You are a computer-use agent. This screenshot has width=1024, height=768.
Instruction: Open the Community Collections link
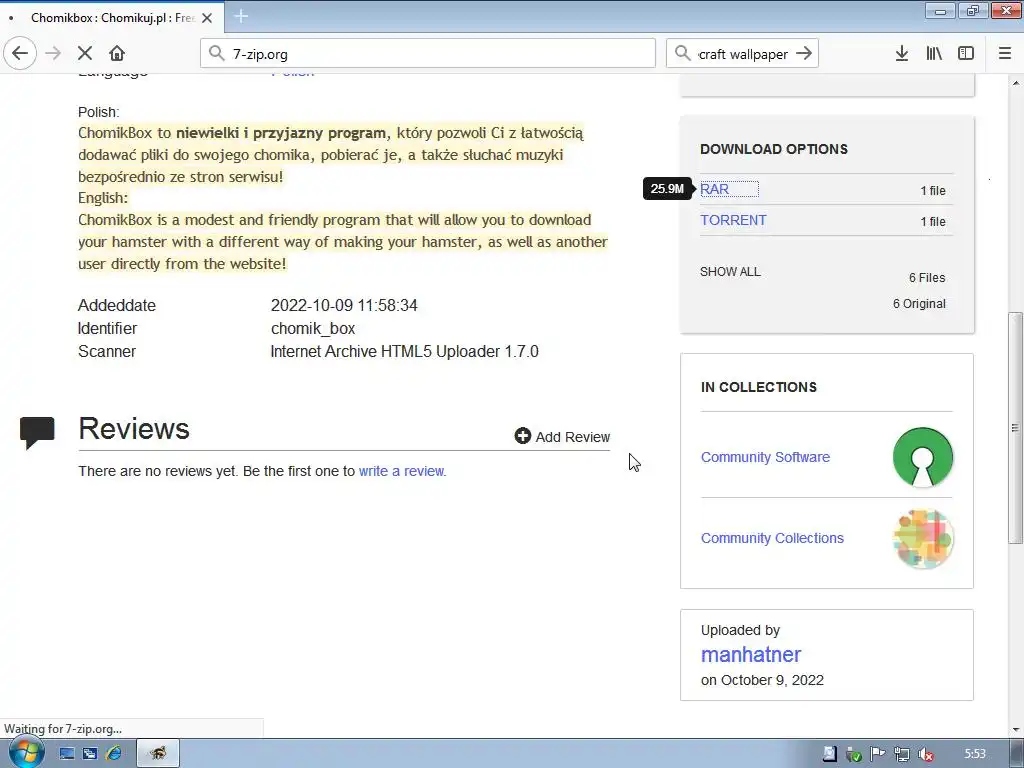pyautogui.click(x=772, y=538)
